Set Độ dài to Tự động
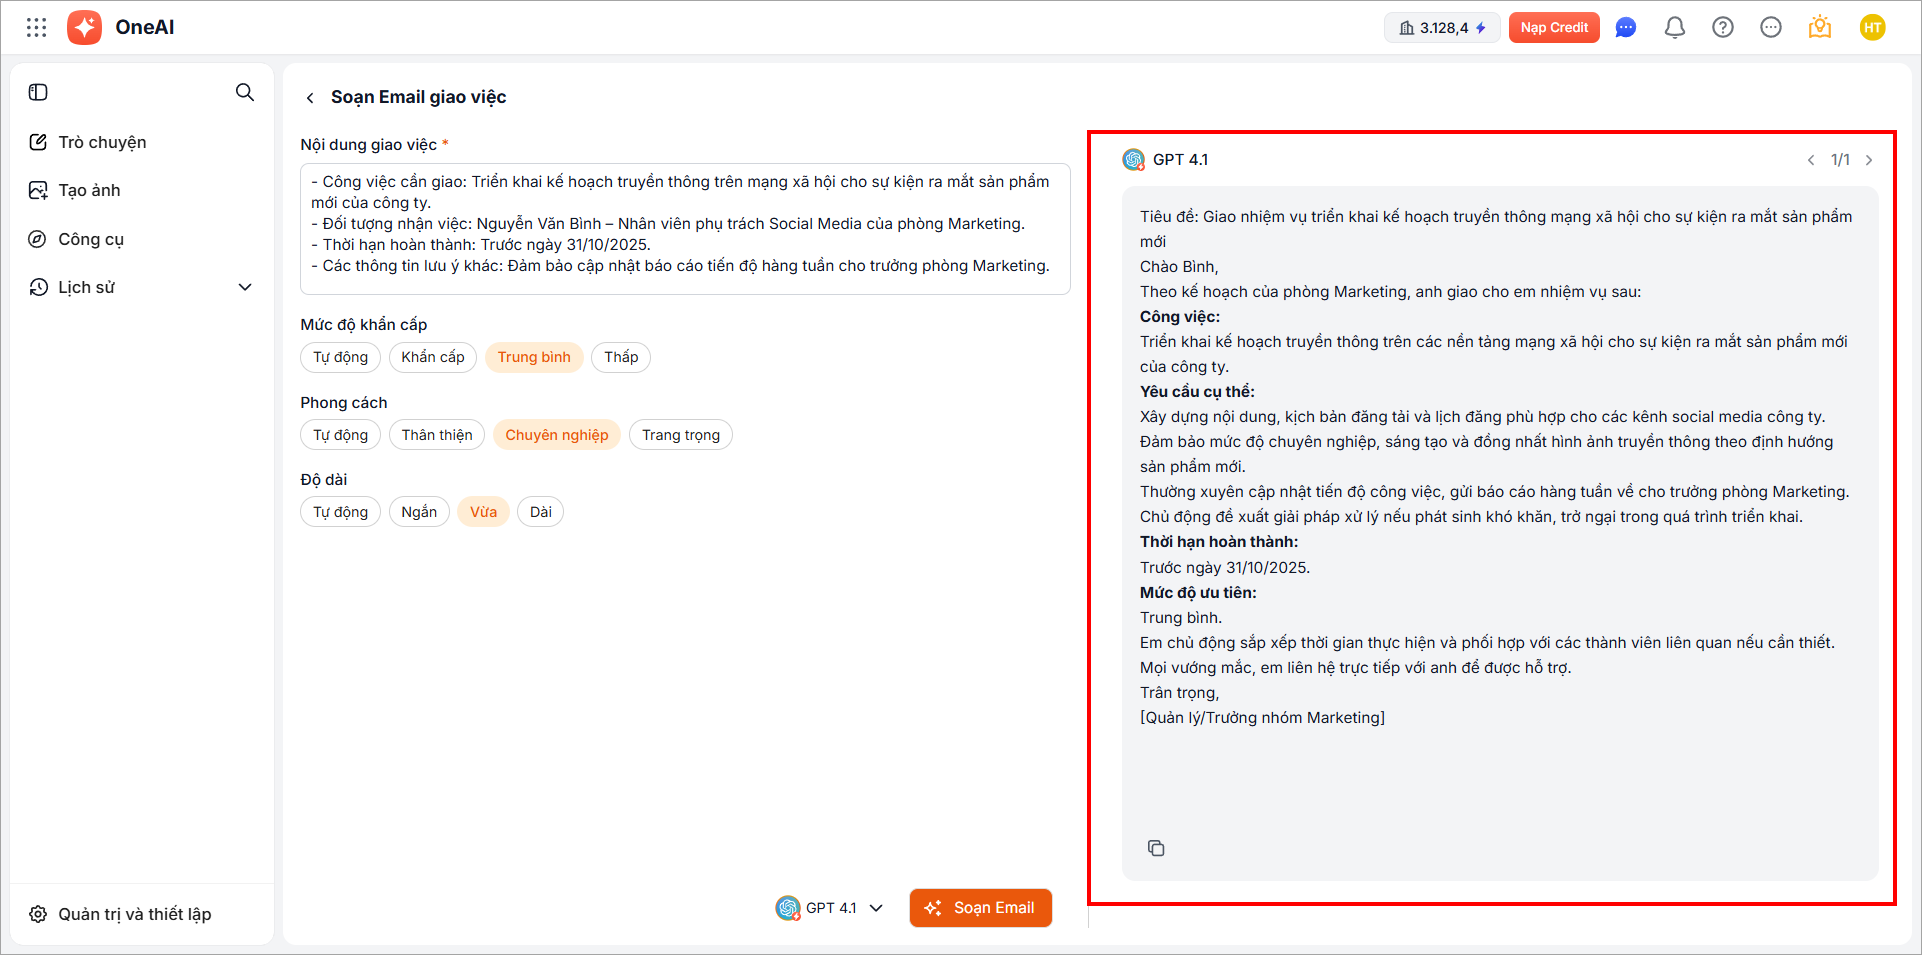 (x=340, y=512)
